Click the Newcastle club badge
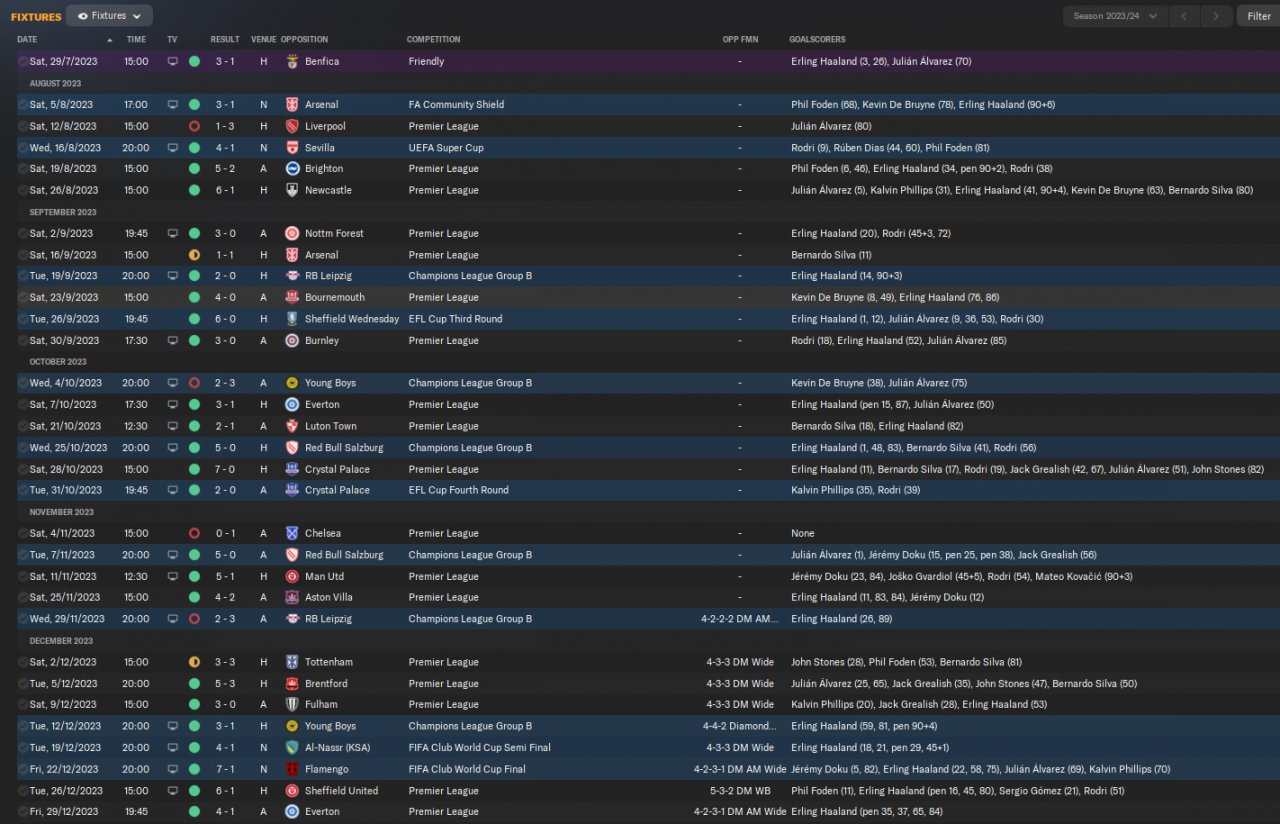The height and width of the screenshot is (824, 1280). 292,190
